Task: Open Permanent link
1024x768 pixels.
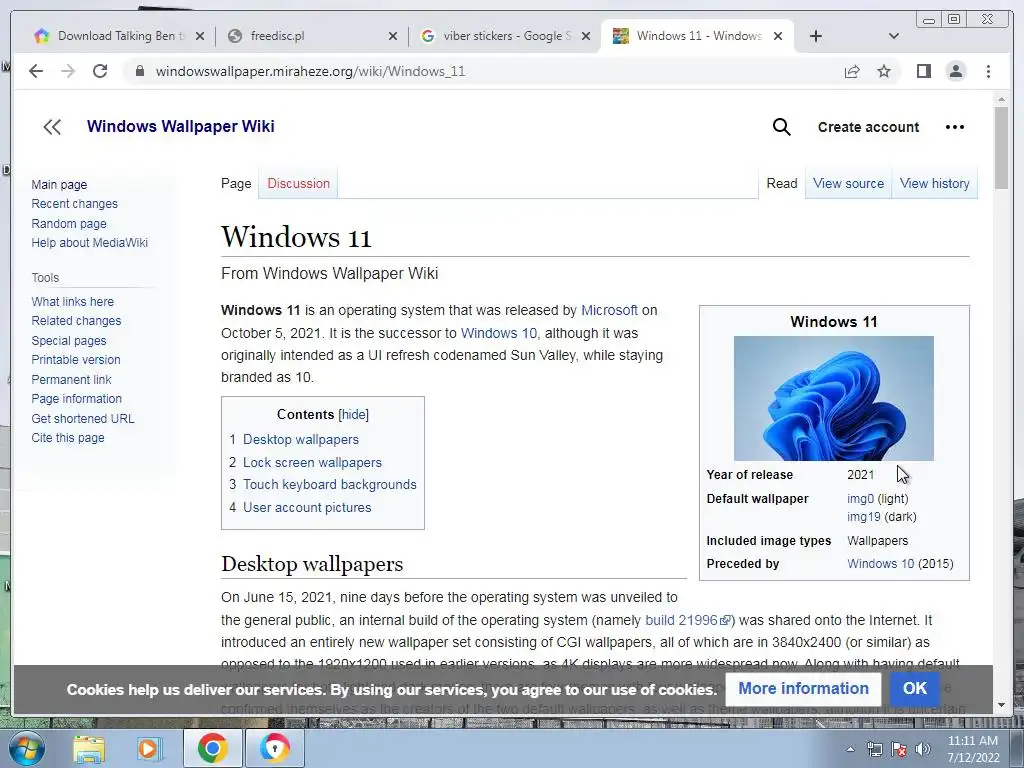Action: coord(71,379)
